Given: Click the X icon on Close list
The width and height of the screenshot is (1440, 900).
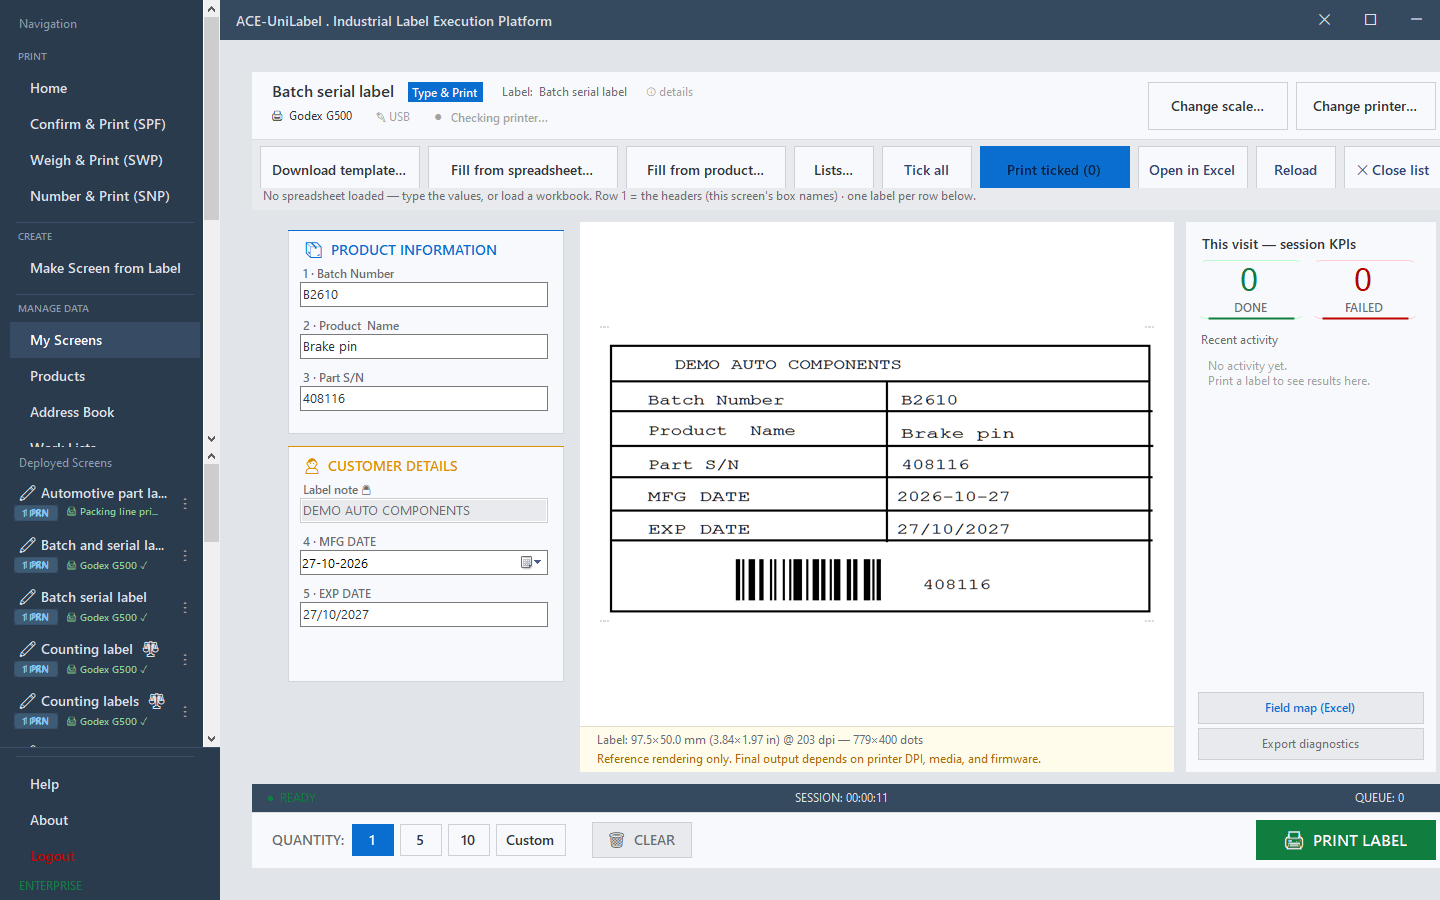Looking at the screenshot, I should [1362, 170].
